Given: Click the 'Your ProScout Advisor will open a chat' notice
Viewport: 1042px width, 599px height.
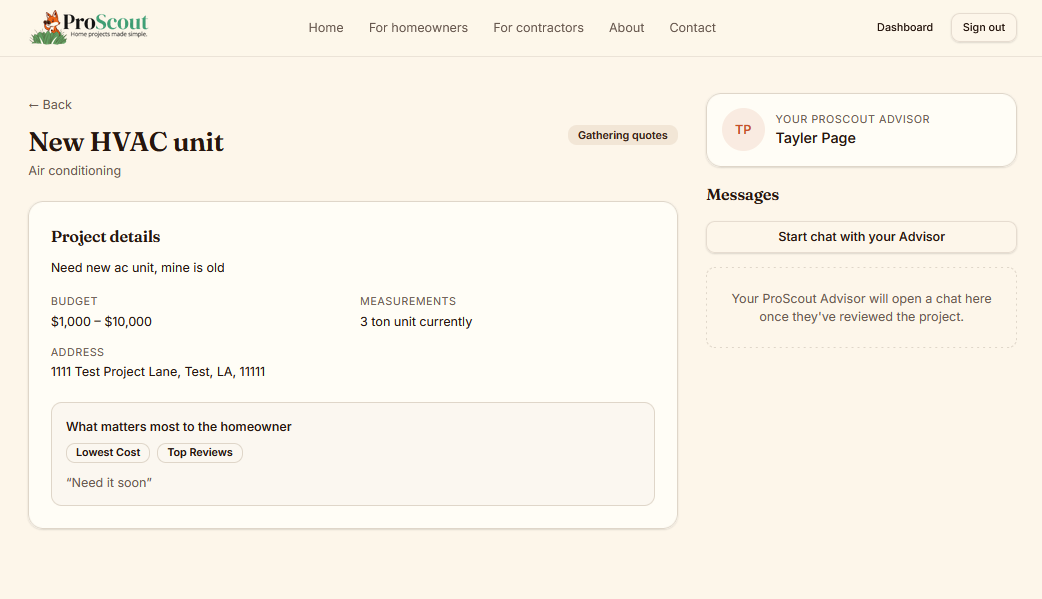Looking at the screenshot, I should (861, 308).
